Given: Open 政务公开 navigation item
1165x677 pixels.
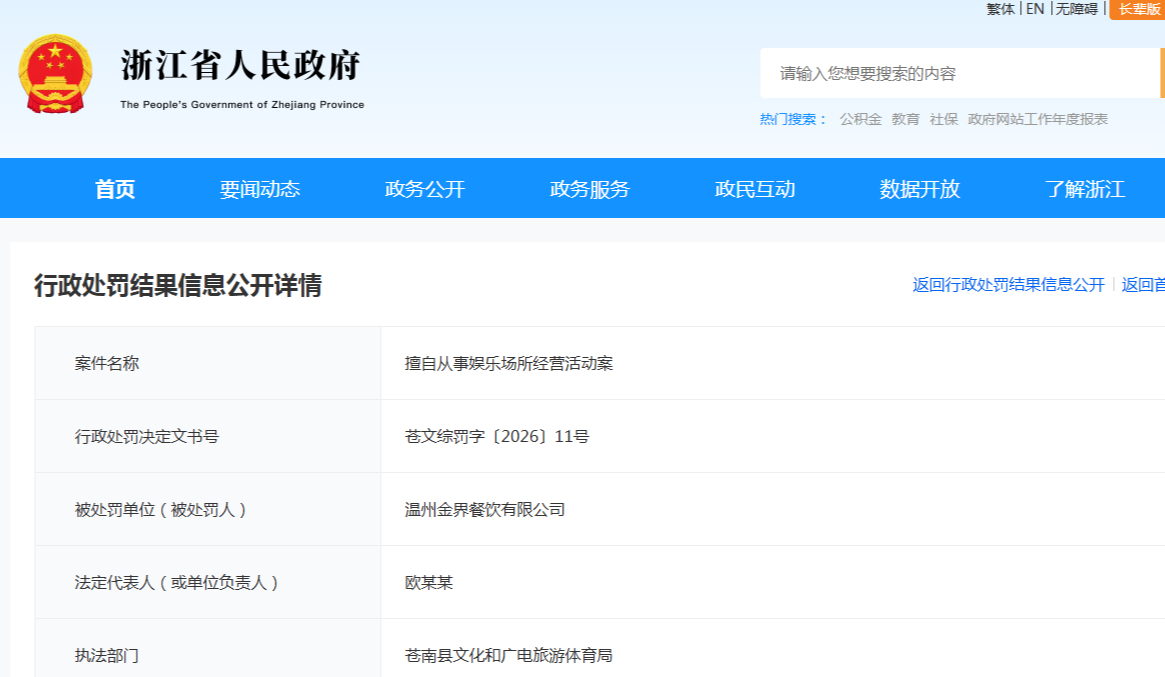Looking at the screenshot, I should click(x=425, y=189).
